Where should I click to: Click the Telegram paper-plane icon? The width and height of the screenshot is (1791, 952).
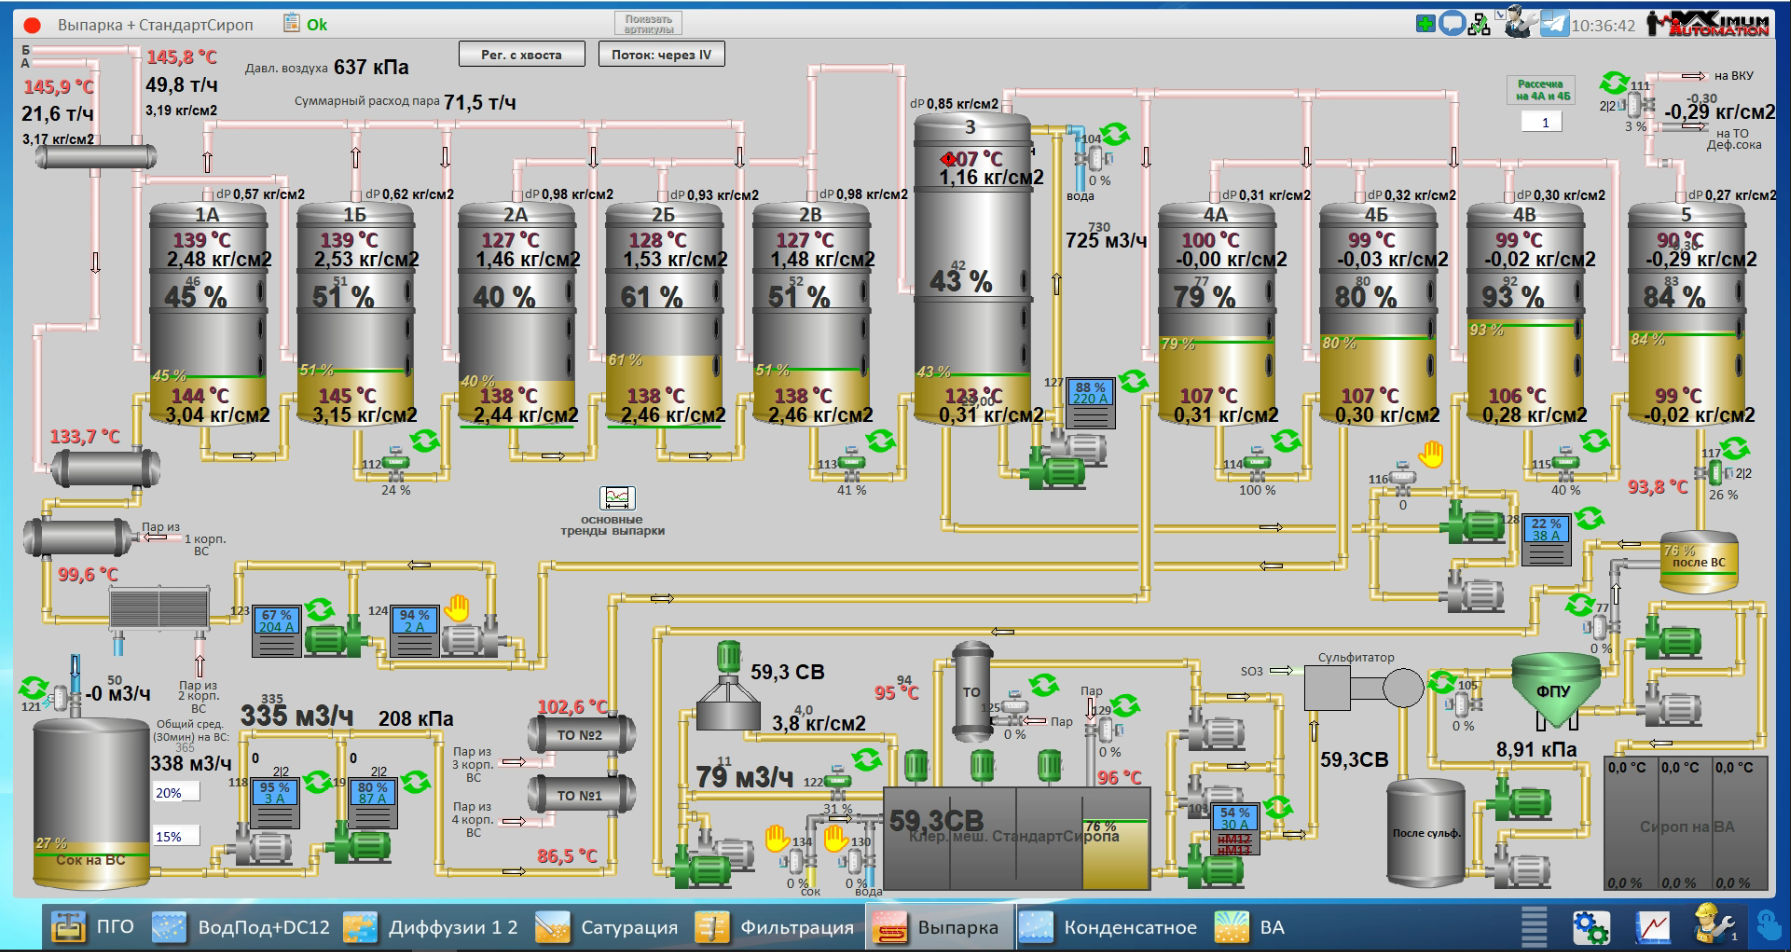[1554, 24]
